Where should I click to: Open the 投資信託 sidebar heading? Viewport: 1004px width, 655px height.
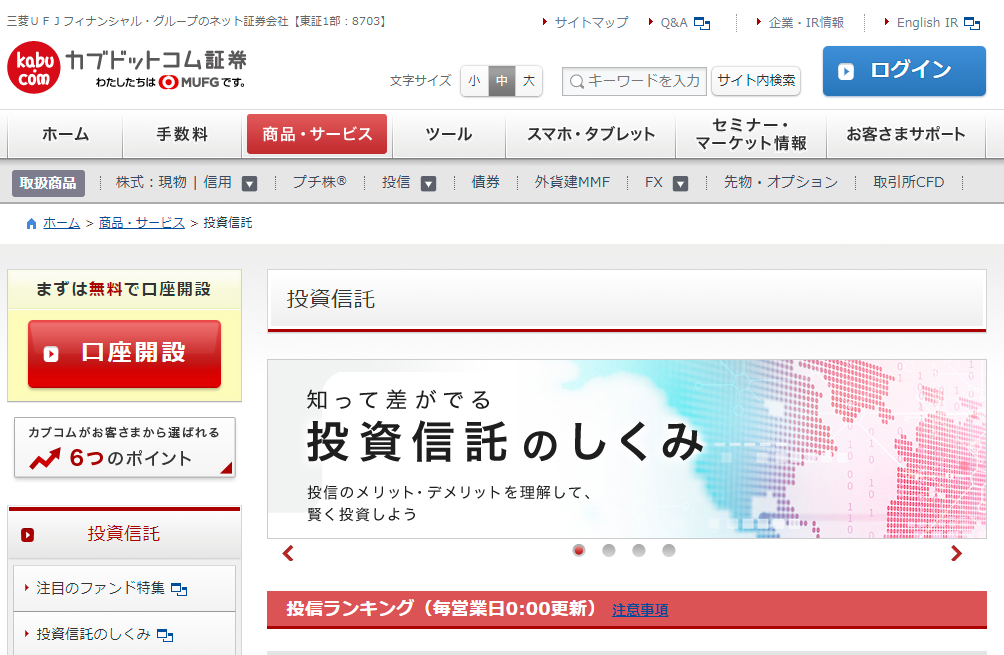[x=124, y=534]
